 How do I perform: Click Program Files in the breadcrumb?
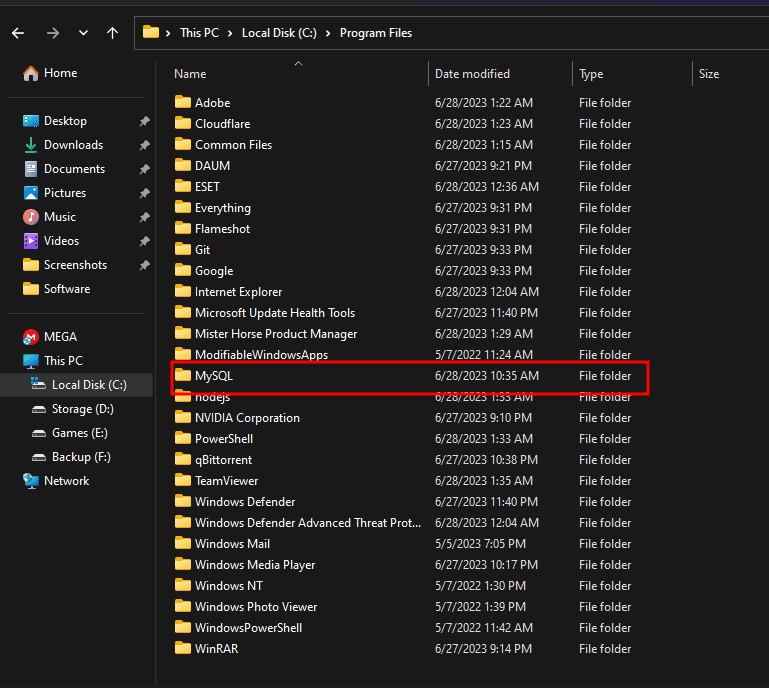tap(376, 33)
